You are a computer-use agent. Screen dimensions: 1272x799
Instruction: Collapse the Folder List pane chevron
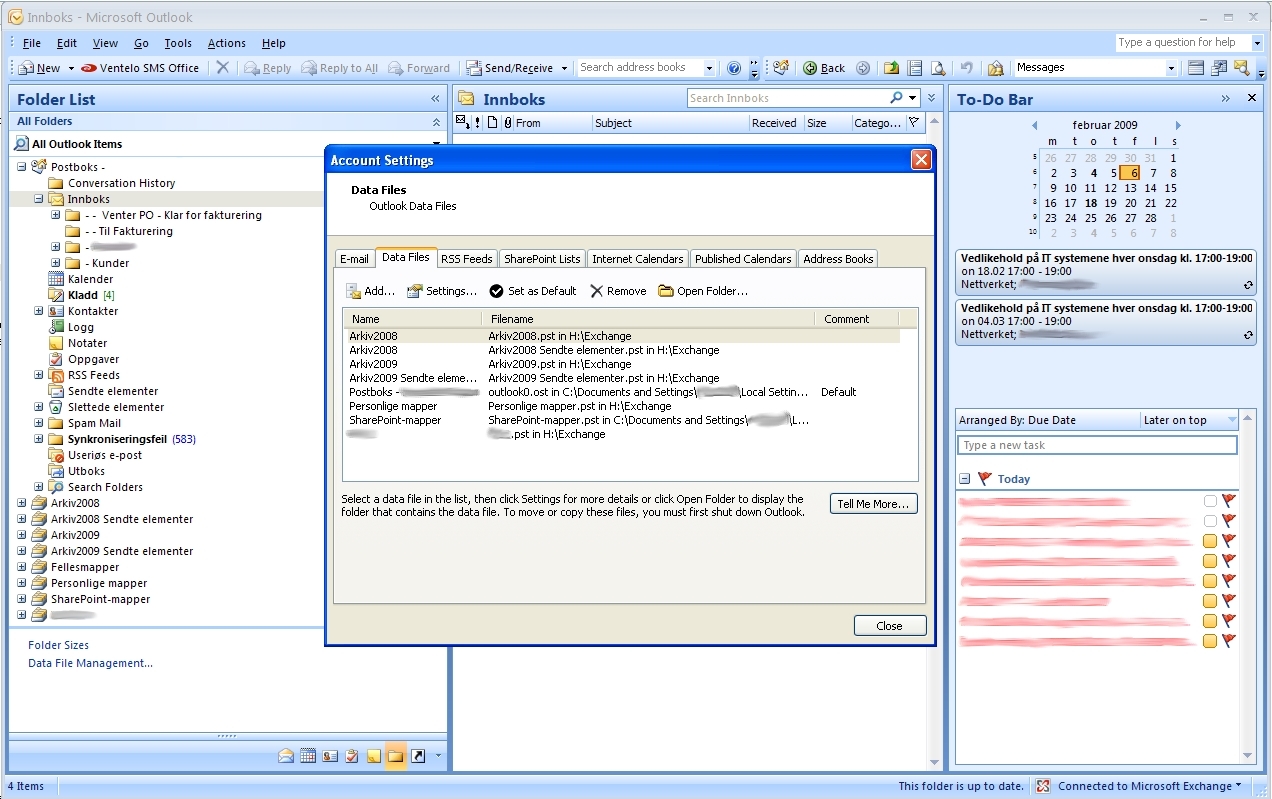pyautogui.click(x=435, y=99)
